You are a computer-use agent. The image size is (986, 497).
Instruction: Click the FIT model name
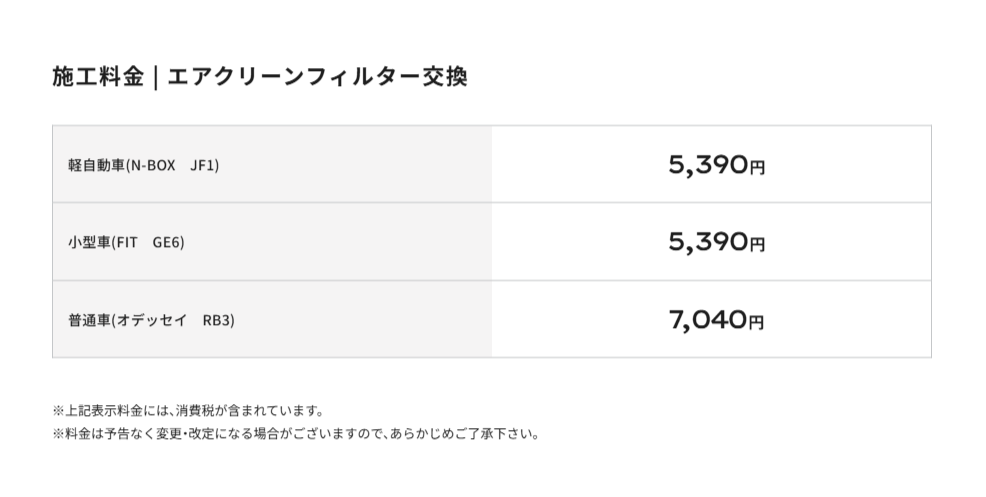pyautogui.click(x=127, y=243)
